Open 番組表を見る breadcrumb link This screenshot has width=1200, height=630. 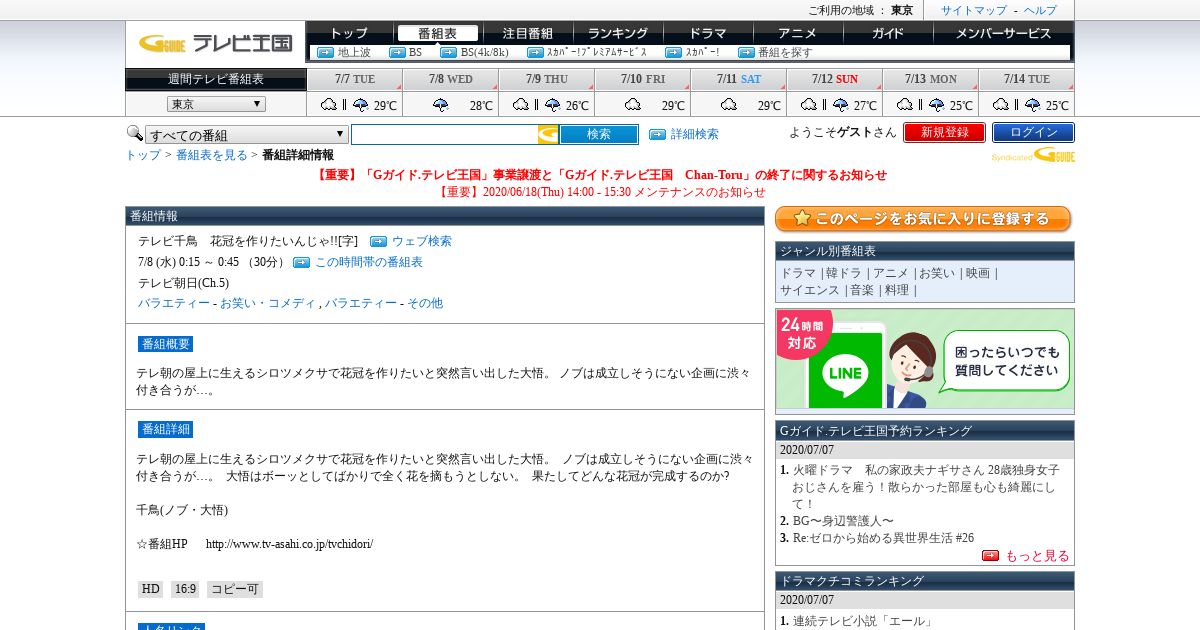pyautogui.click(x=211, y=155)
